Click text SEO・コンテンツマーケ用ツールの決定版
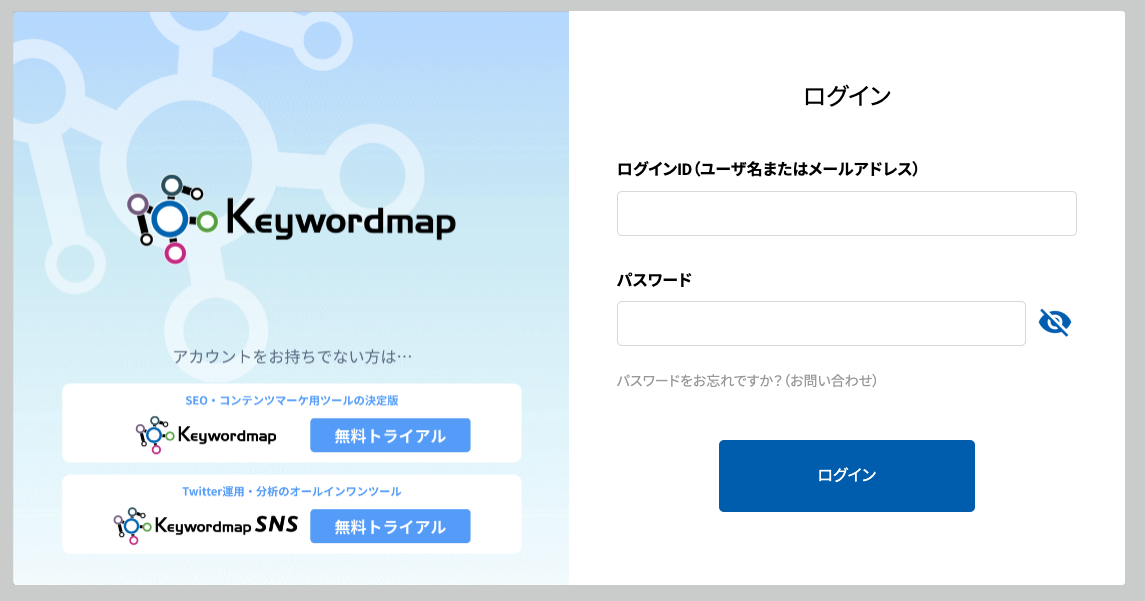The height and width of the screenshot is (601, 1145). pos(291,400)
